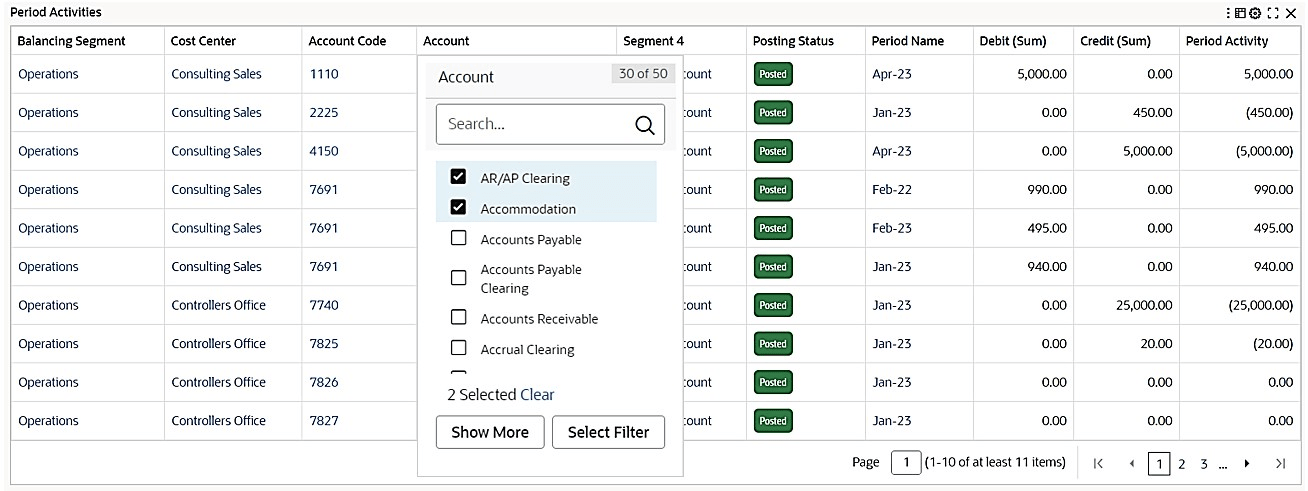1308x491 pixels.
Task: Click the Select Filter button
Action: pyautogui.click(x=608, y=432)
